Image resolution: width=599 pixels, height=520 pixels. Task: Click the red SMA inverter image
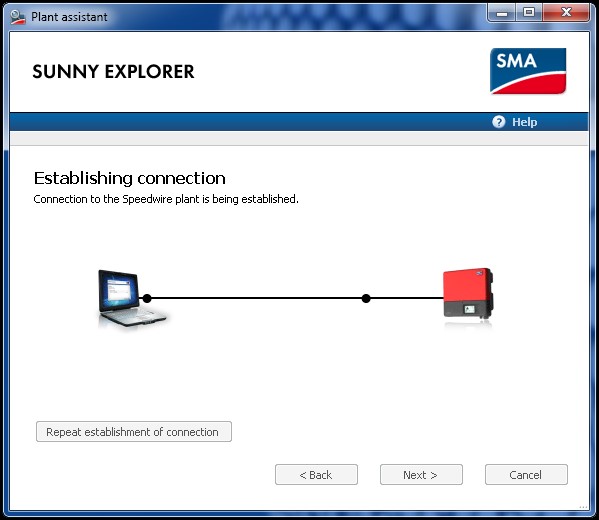(x=468, y=294)
